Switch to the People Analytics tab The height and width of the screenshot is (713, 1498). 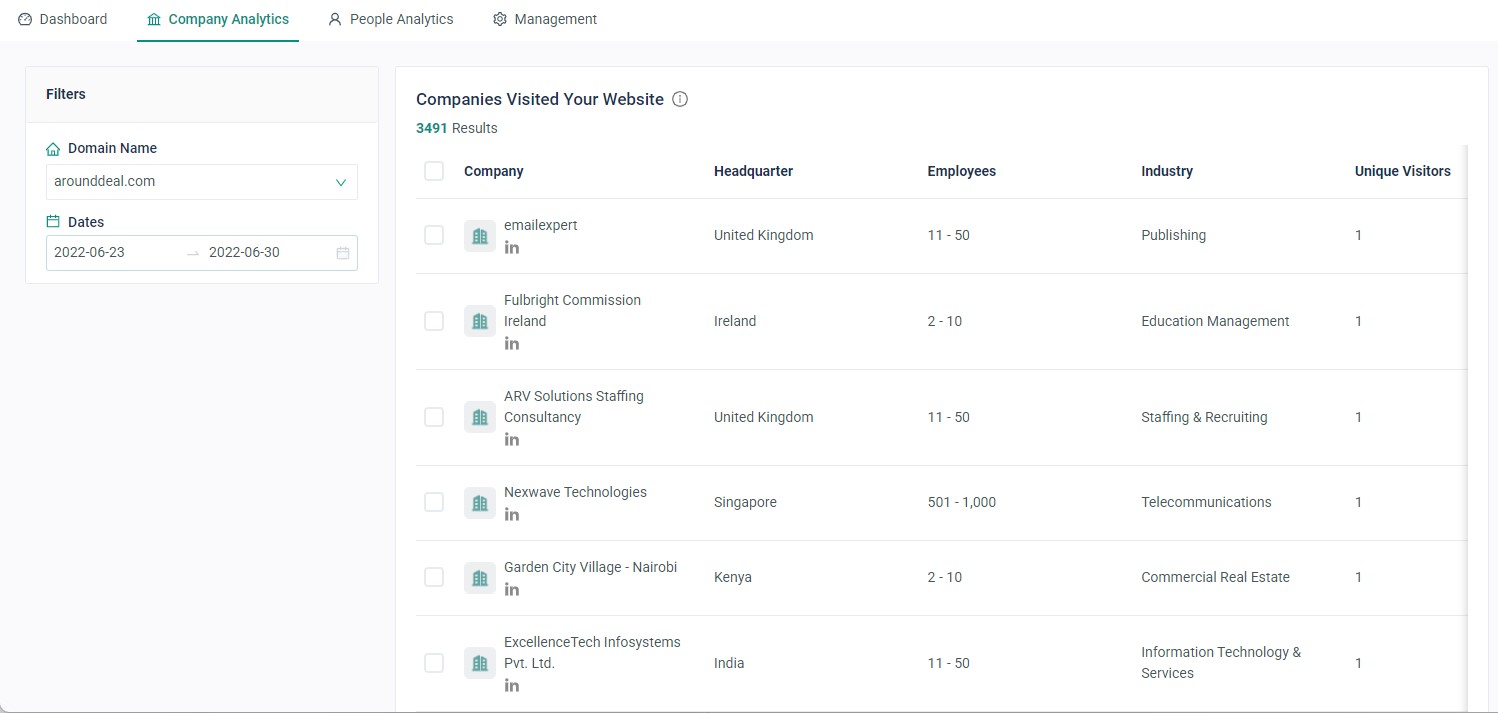pyautogui.click(x=390, y=19)
